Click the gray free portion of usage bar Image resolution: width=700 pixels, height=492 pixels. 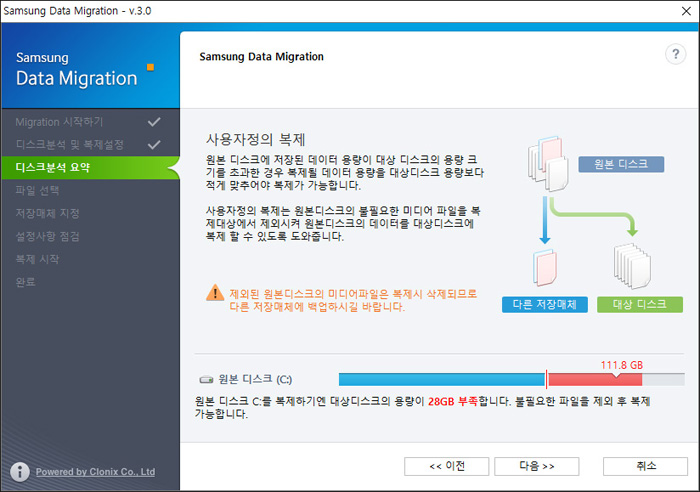(663, 379)
